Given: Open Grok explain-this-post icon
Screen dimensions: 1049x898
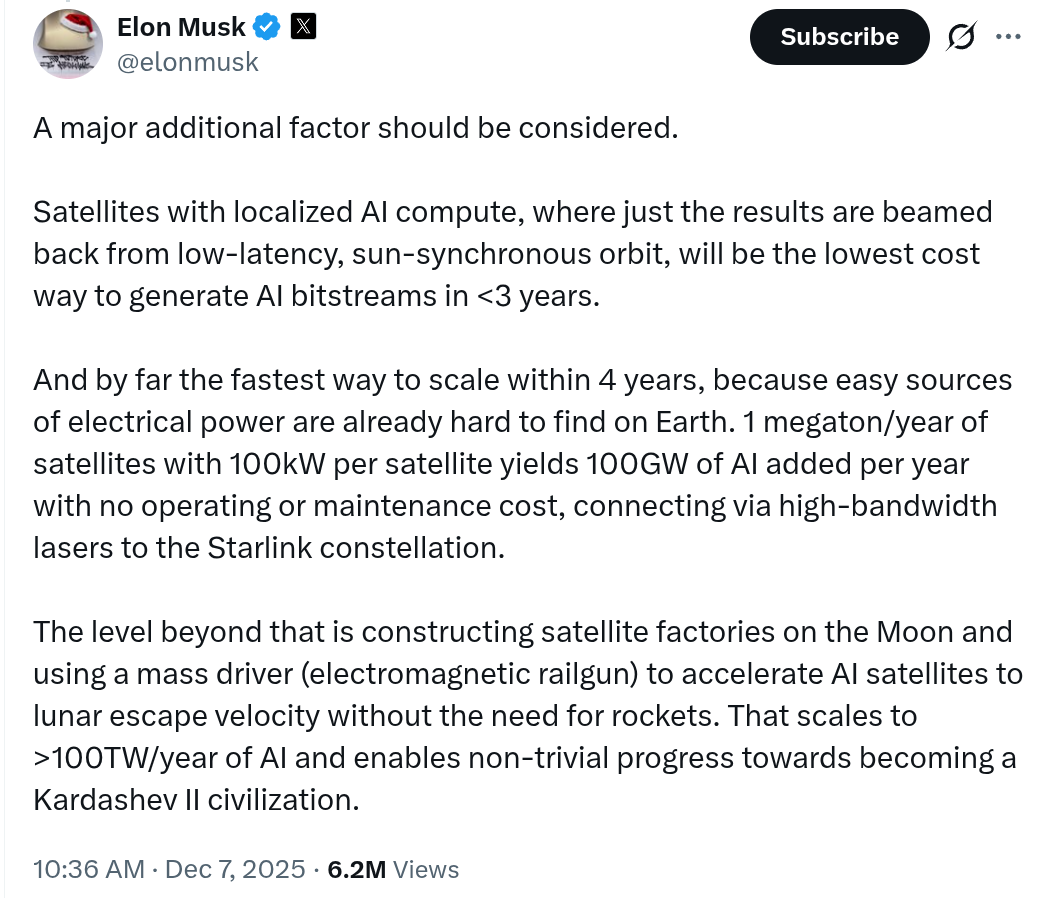Looking at the screenshot, I should [961, 37].
